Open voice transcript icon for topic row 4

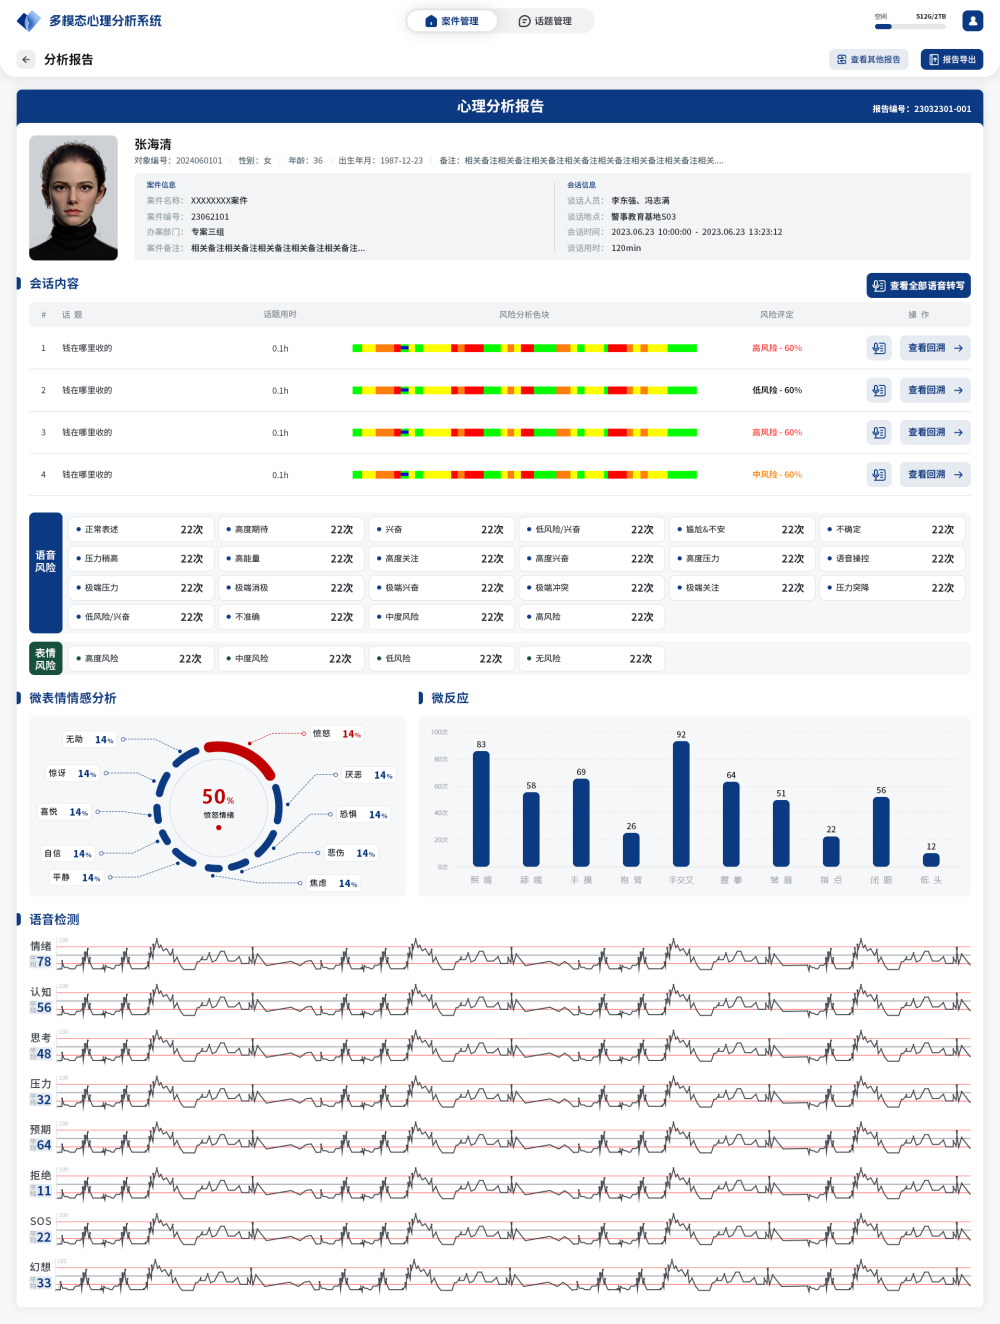879,475
